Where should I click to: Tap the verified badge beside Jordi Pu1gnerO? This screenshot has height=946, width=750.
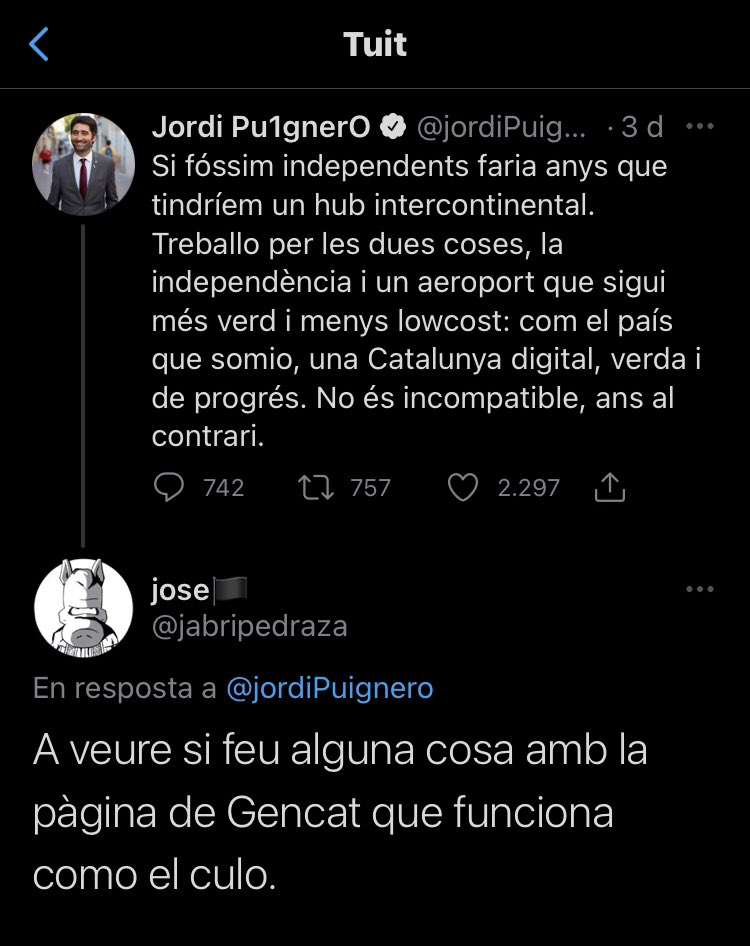(394, 127)
